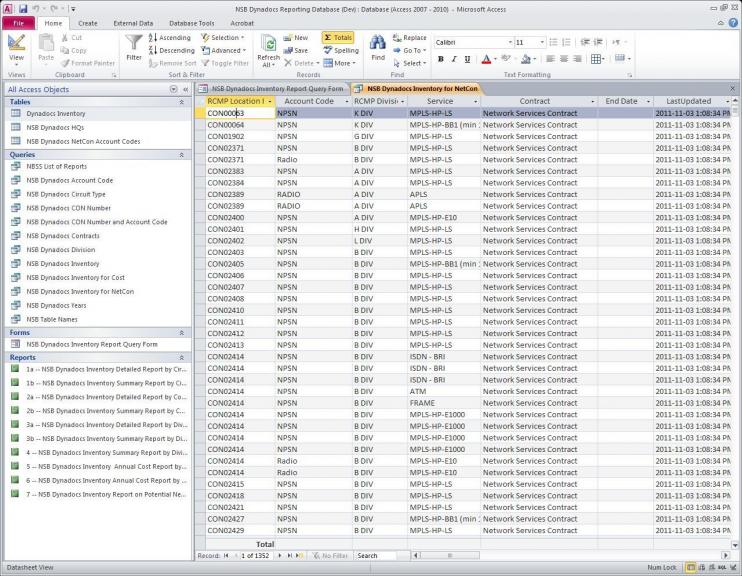Screen dimensions: 742x576
Task: Open Account Code column filter arrow
Action: 347,101
